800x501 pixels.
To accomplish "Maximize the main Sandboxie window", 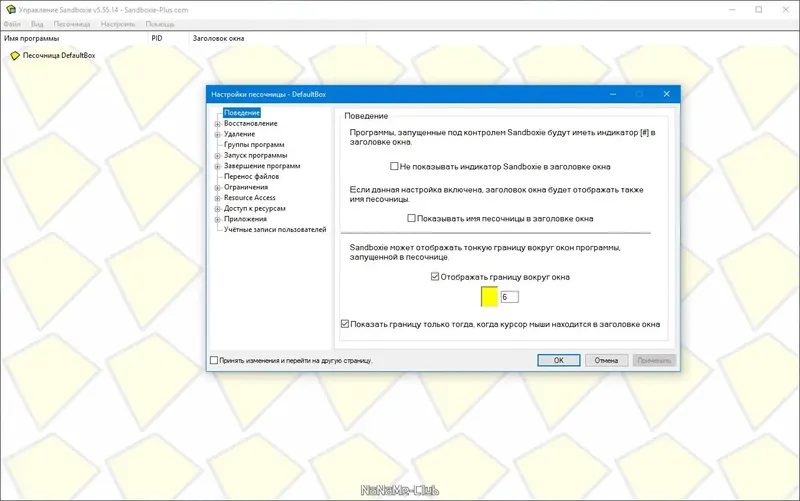I will click(x=759, y=10).
